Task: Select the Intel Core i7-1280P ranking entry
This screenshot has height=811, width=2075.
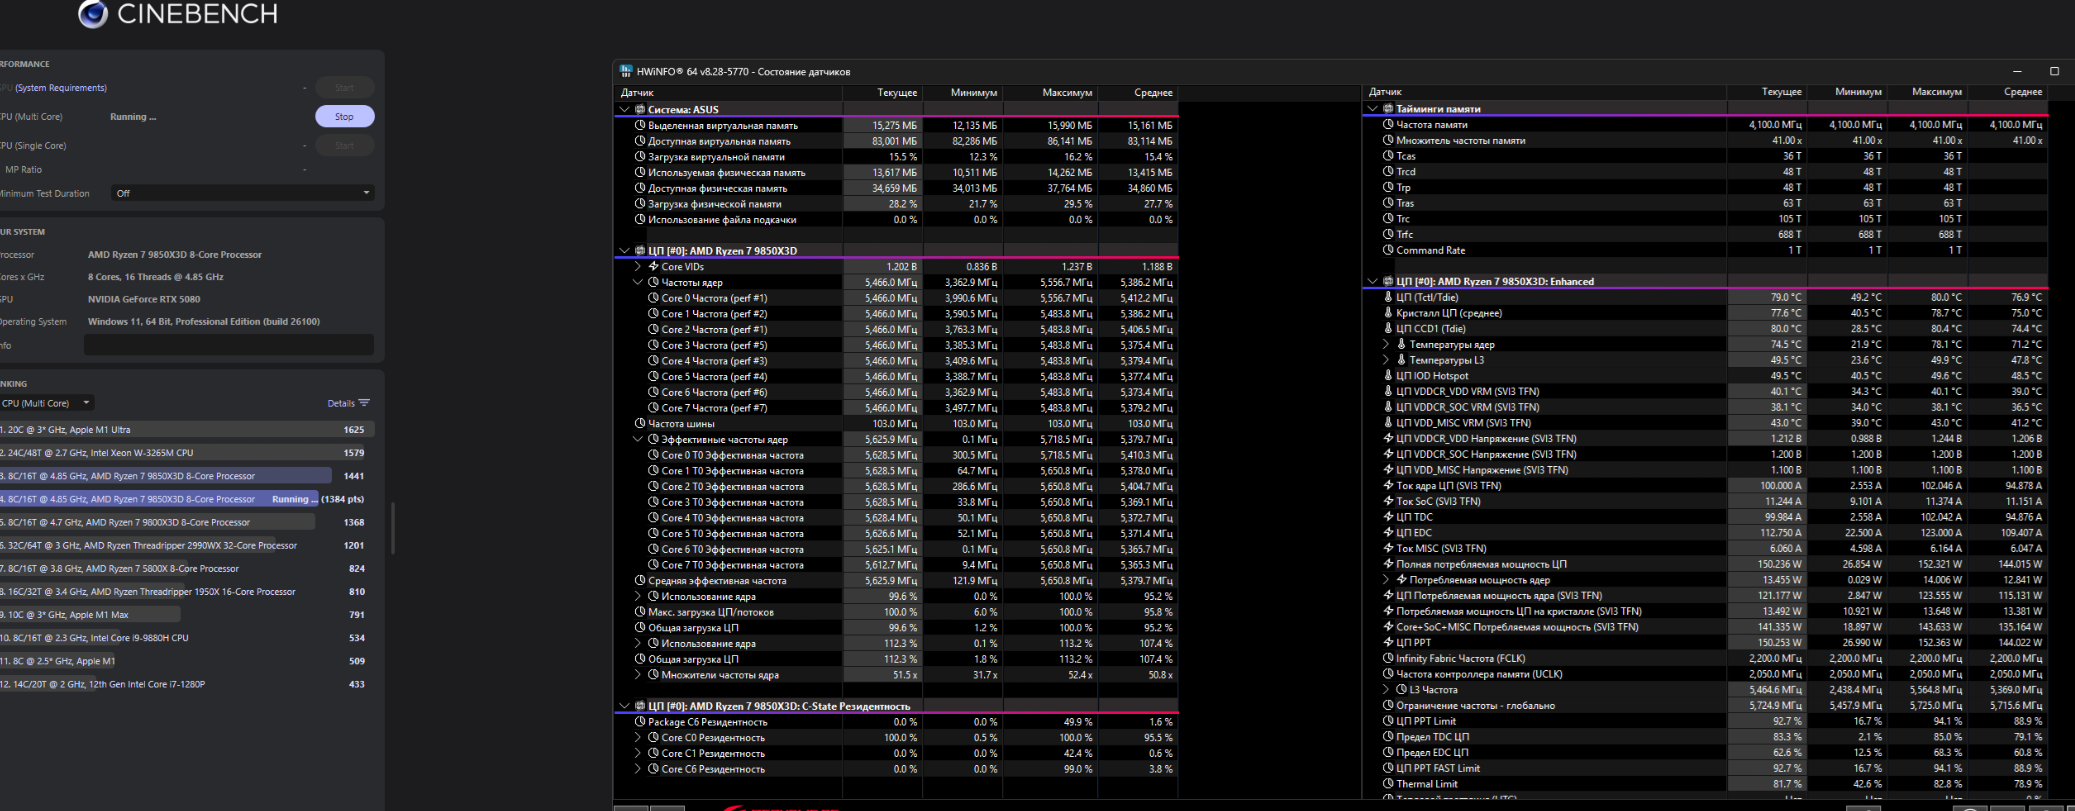Action: pos(187,685)
